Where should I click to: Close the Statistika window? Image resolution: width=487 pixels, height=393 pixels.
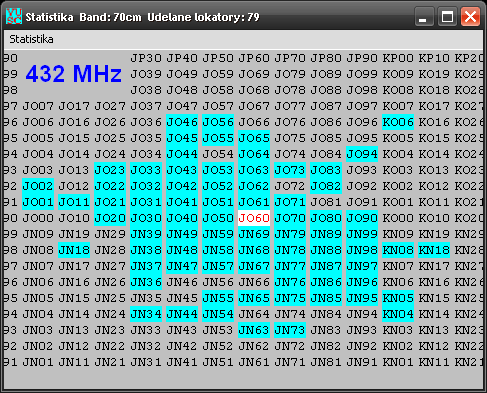[470, 16]
